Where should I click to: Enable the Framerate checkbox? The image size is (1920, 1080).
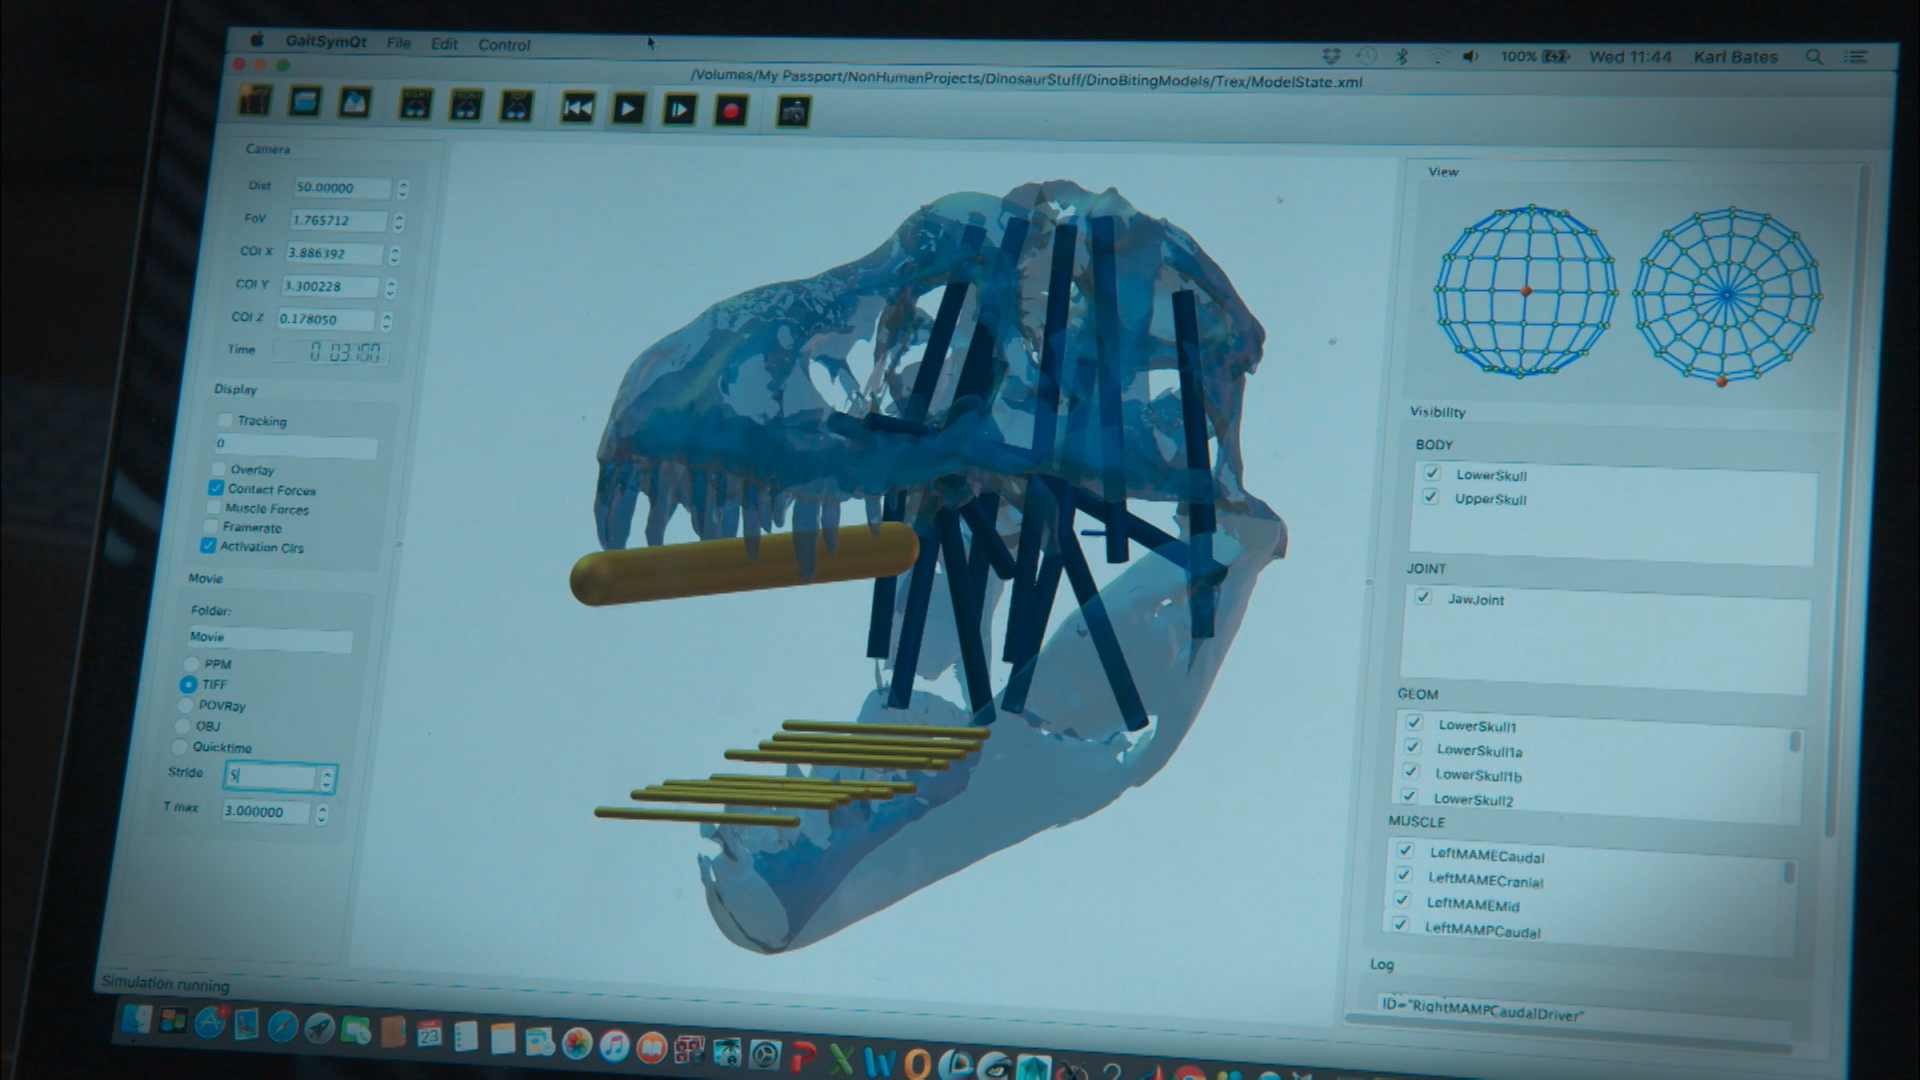(210, 526)
